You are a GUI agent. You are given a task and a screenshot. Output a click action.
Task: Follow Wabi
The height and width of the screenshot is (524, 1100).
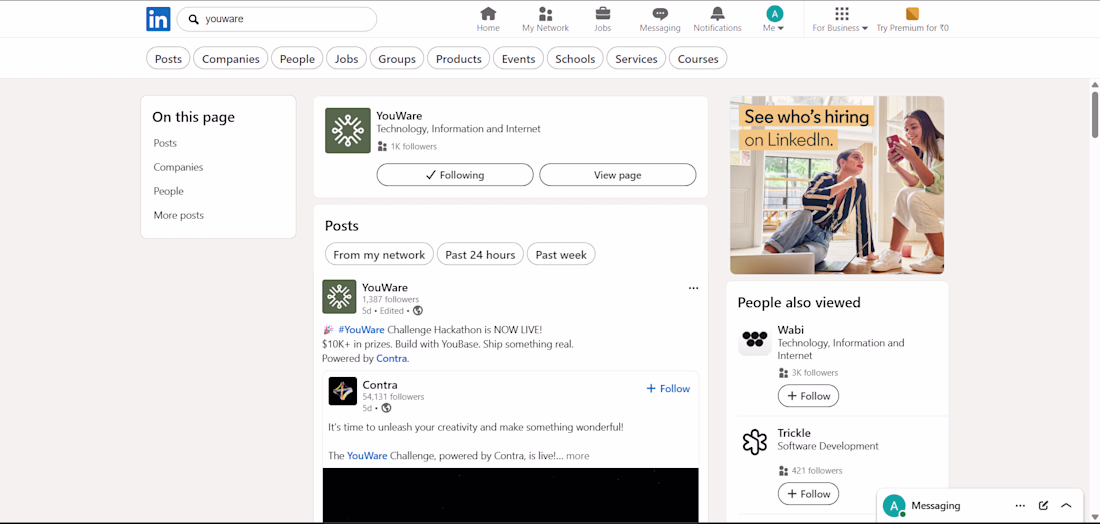[x=808, y=396]
